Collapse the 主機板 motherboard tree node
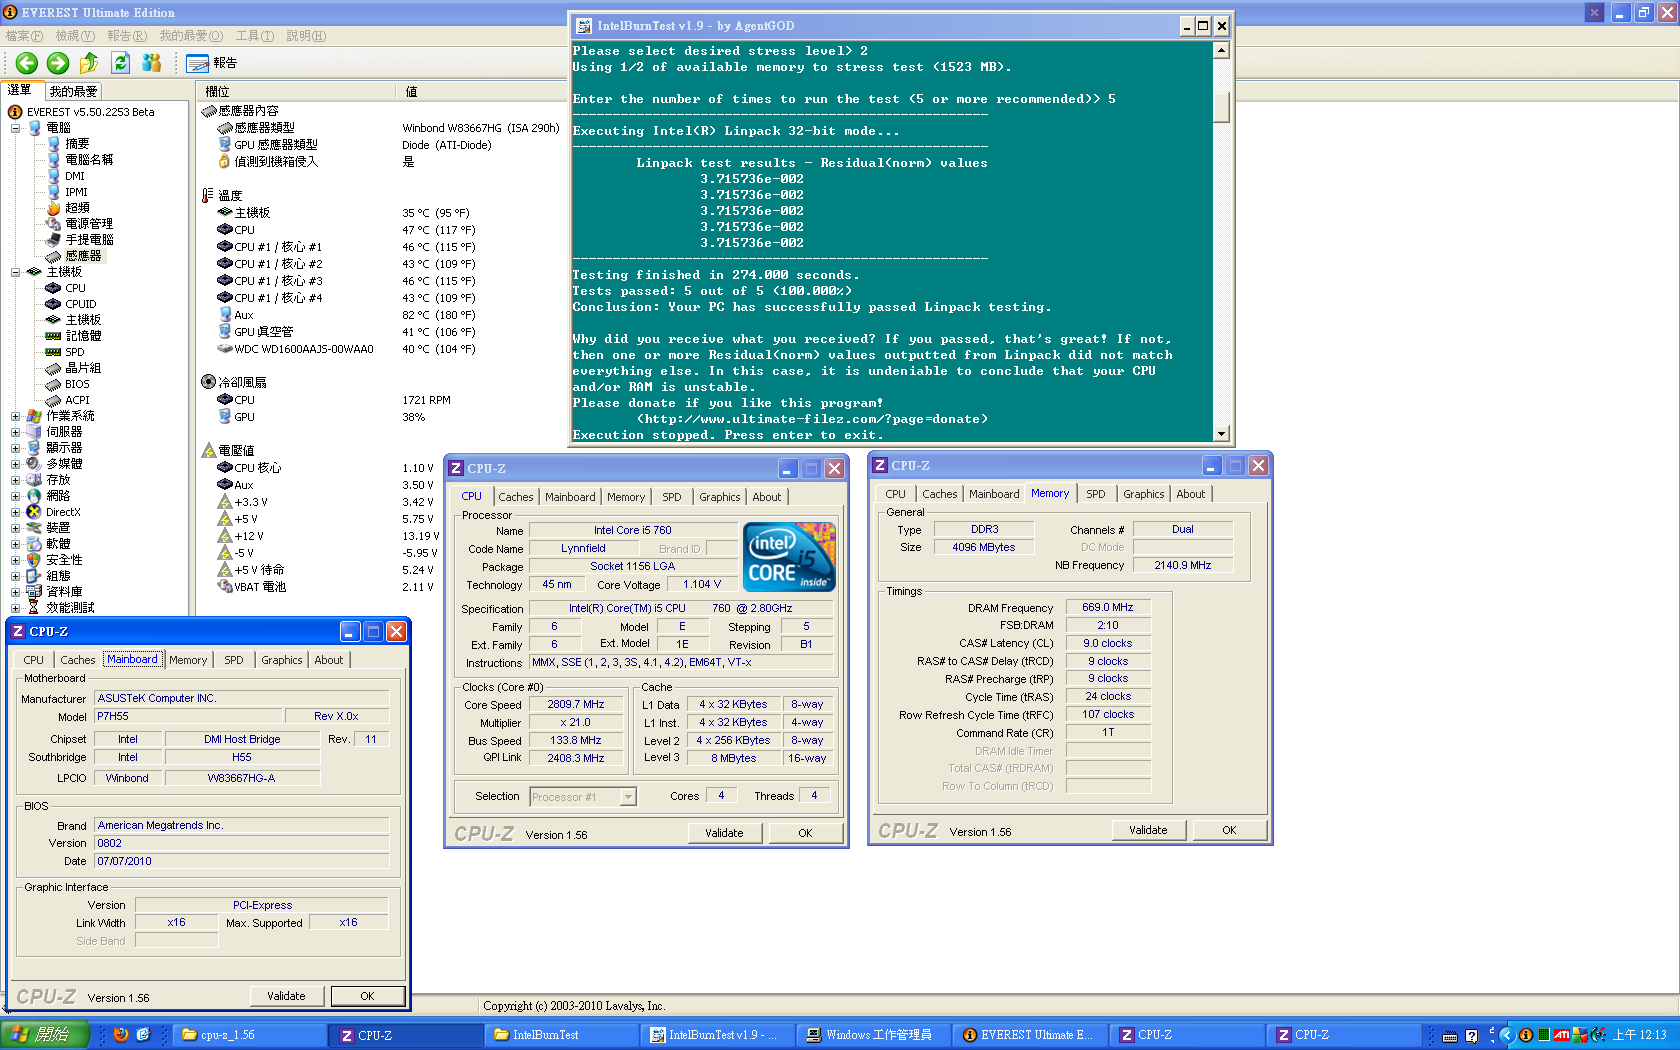The height and width of the screenshot is (1050, 1680). coord(15,272)
